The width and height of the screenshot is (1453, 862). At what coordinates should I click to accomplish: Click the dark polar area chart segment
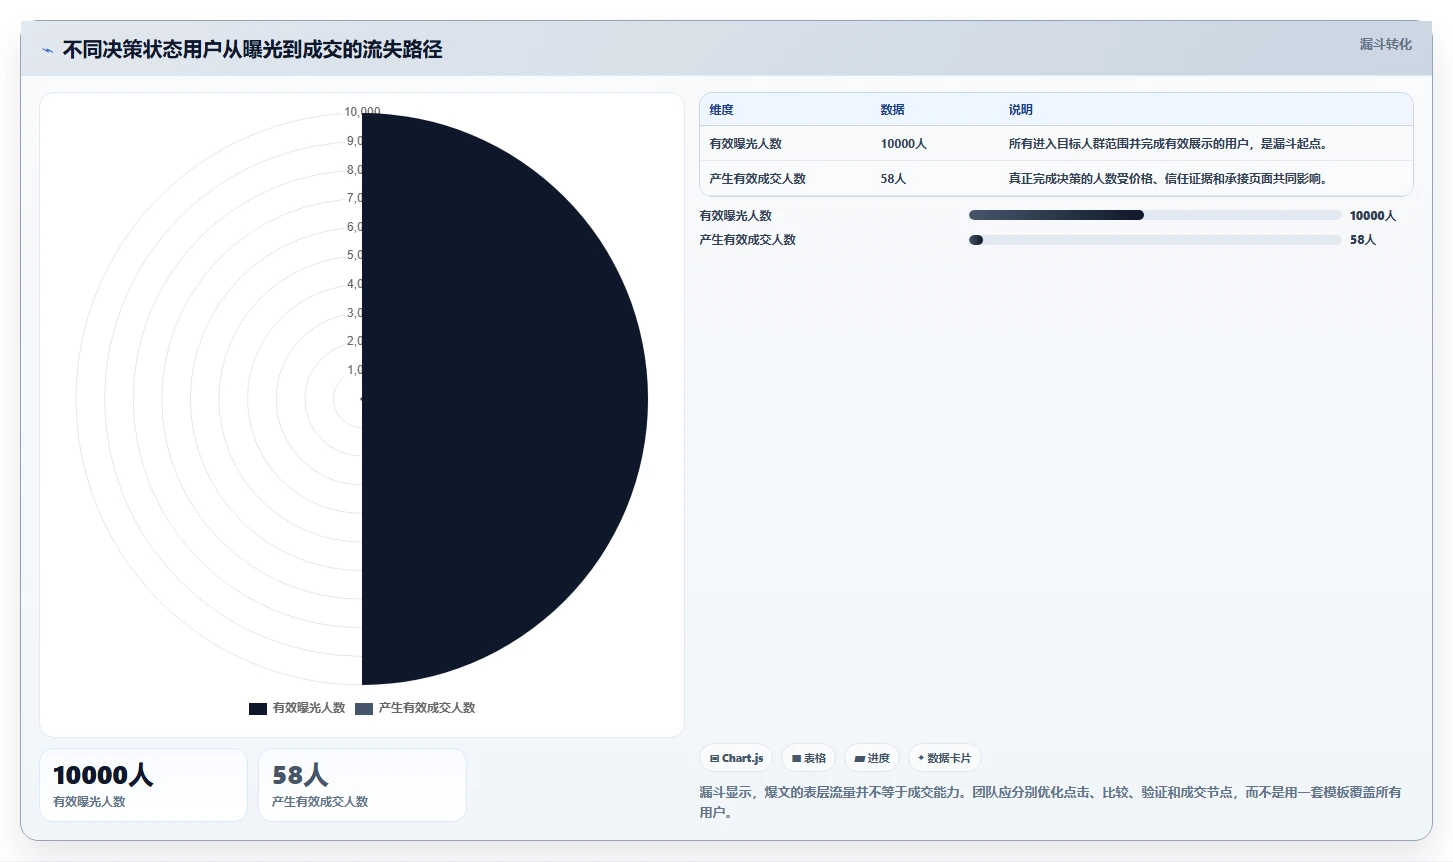[504, 399]
